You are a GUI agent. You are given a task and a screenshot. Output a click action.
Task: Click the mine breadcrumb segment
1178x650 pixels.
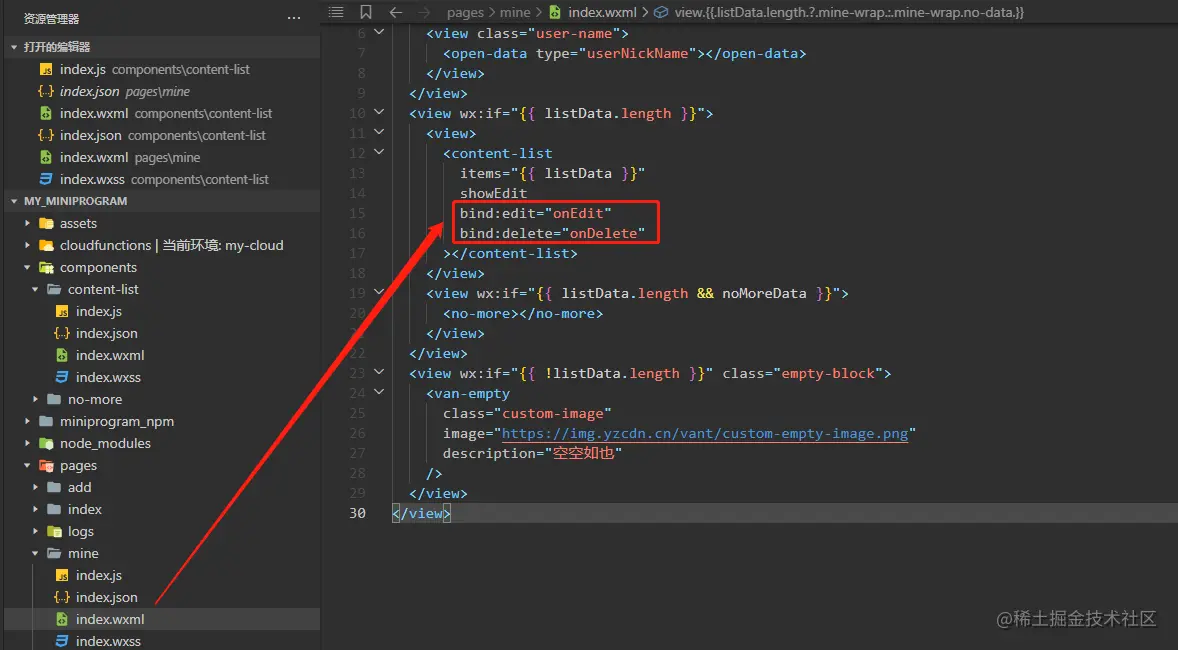point(515,12)
